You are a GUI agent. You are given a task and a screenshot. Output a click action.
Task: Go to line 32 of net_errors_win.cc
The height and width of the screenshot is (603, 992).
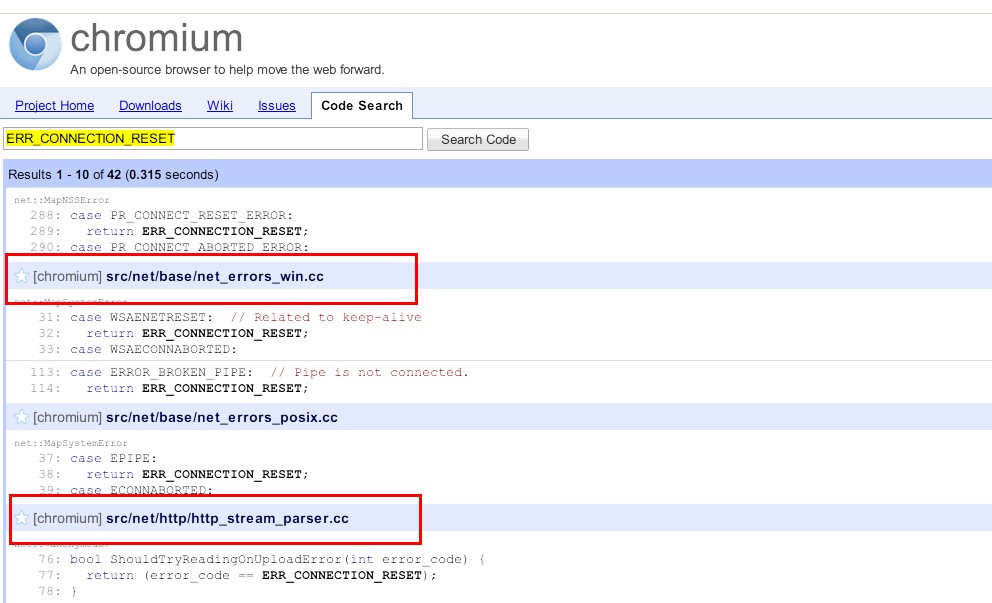pyautogui.click(x=50, y=333)
